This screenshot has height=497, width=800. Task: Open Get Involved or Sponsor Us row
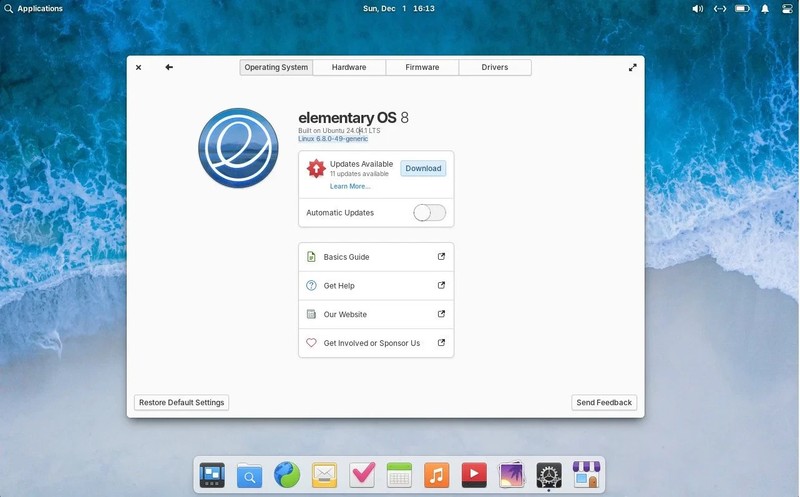[376, 343]
